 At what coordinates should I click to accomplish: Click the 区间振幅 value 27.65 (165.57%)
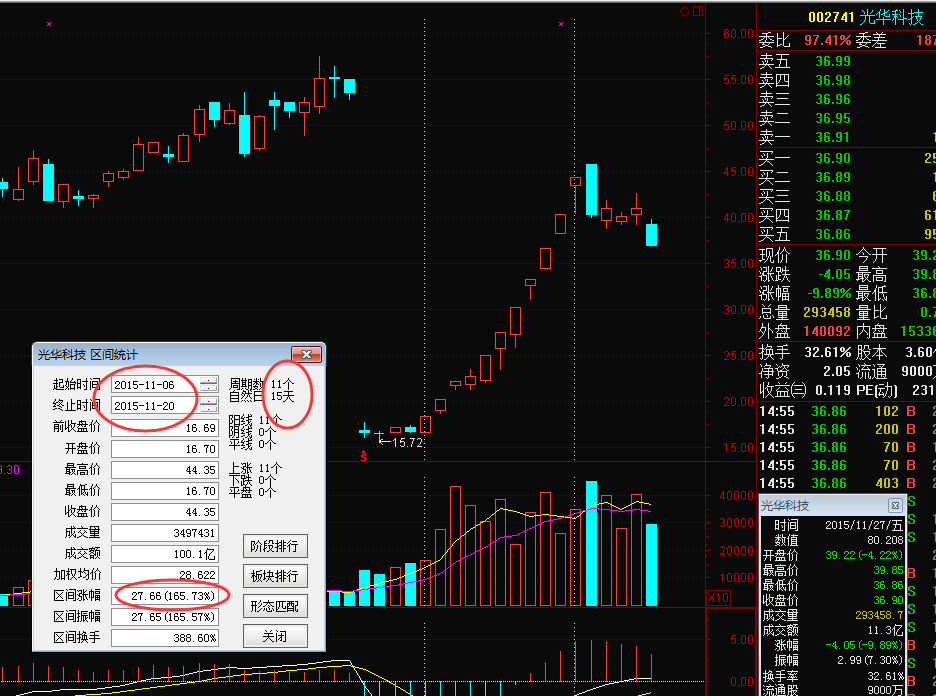click(165, 617)
